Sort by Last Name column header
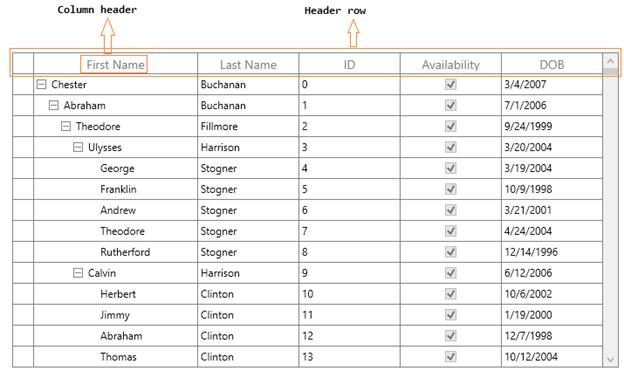624x371 pixels. click(248, 64)
